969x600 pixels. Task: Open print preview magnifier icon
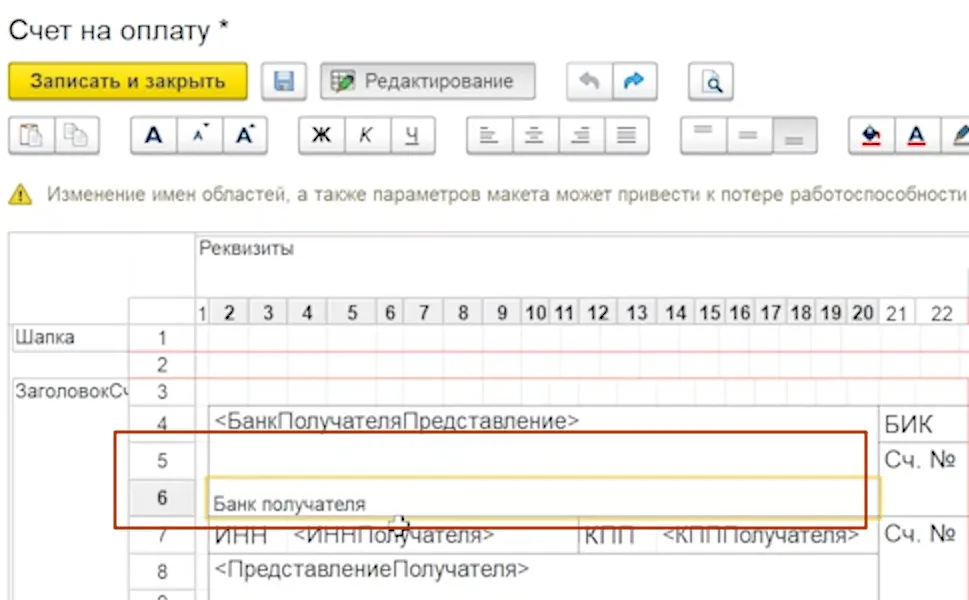(711, 81)
